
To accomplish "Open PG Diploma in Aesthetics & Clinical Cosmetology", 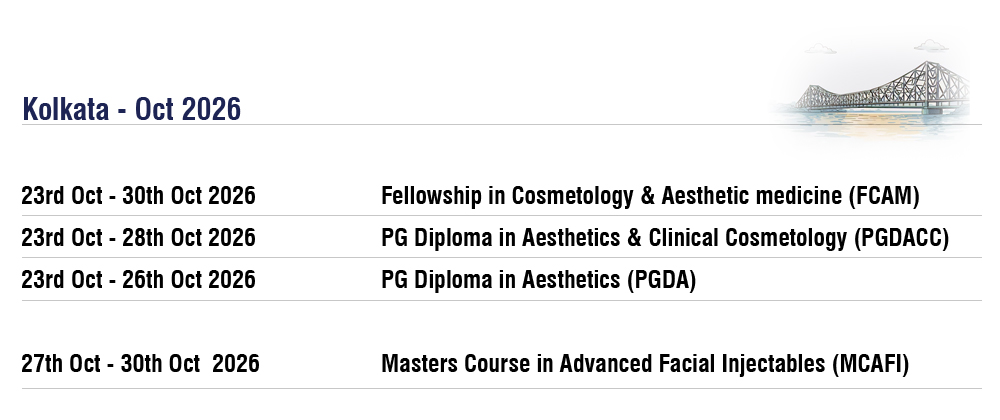I will (x=665, y=238).
